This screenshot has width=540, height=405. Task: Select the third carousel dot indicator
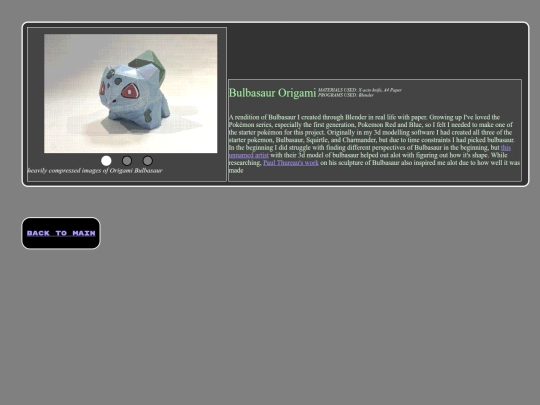tap(147, 161)
